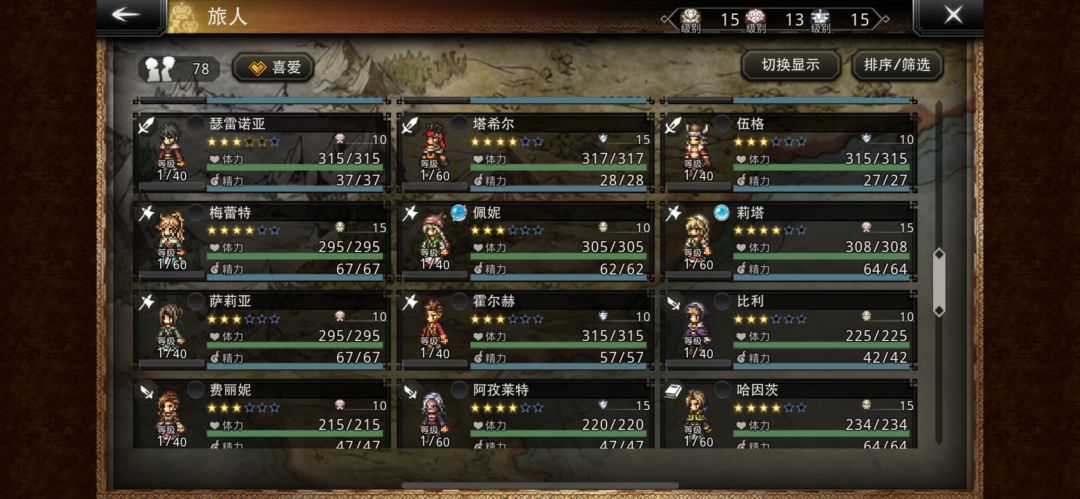Toggle the favorite circle for 萨莉亚
Image resolution: width=1080 pixels, height=499 pixels.
(196, 301)
